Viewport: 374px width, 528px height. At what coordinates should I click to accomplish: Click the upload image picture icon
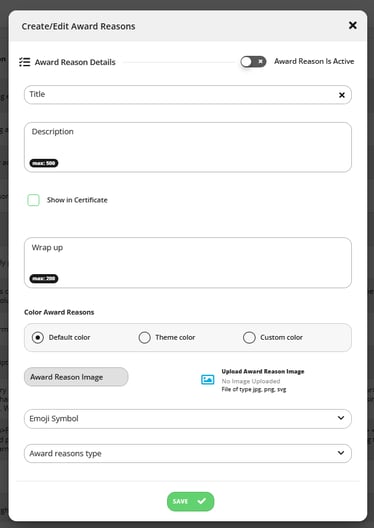click(207, 380)
